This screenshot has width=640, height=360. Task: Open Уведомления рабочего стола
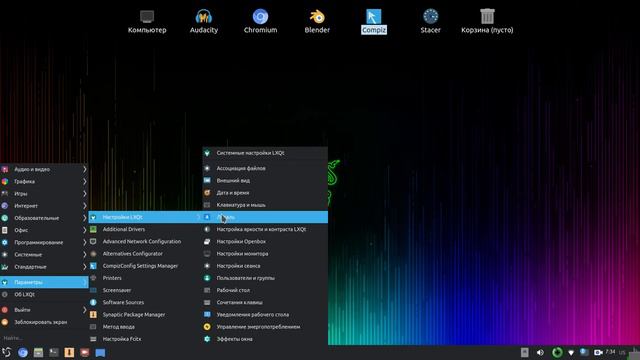(265, 315)
